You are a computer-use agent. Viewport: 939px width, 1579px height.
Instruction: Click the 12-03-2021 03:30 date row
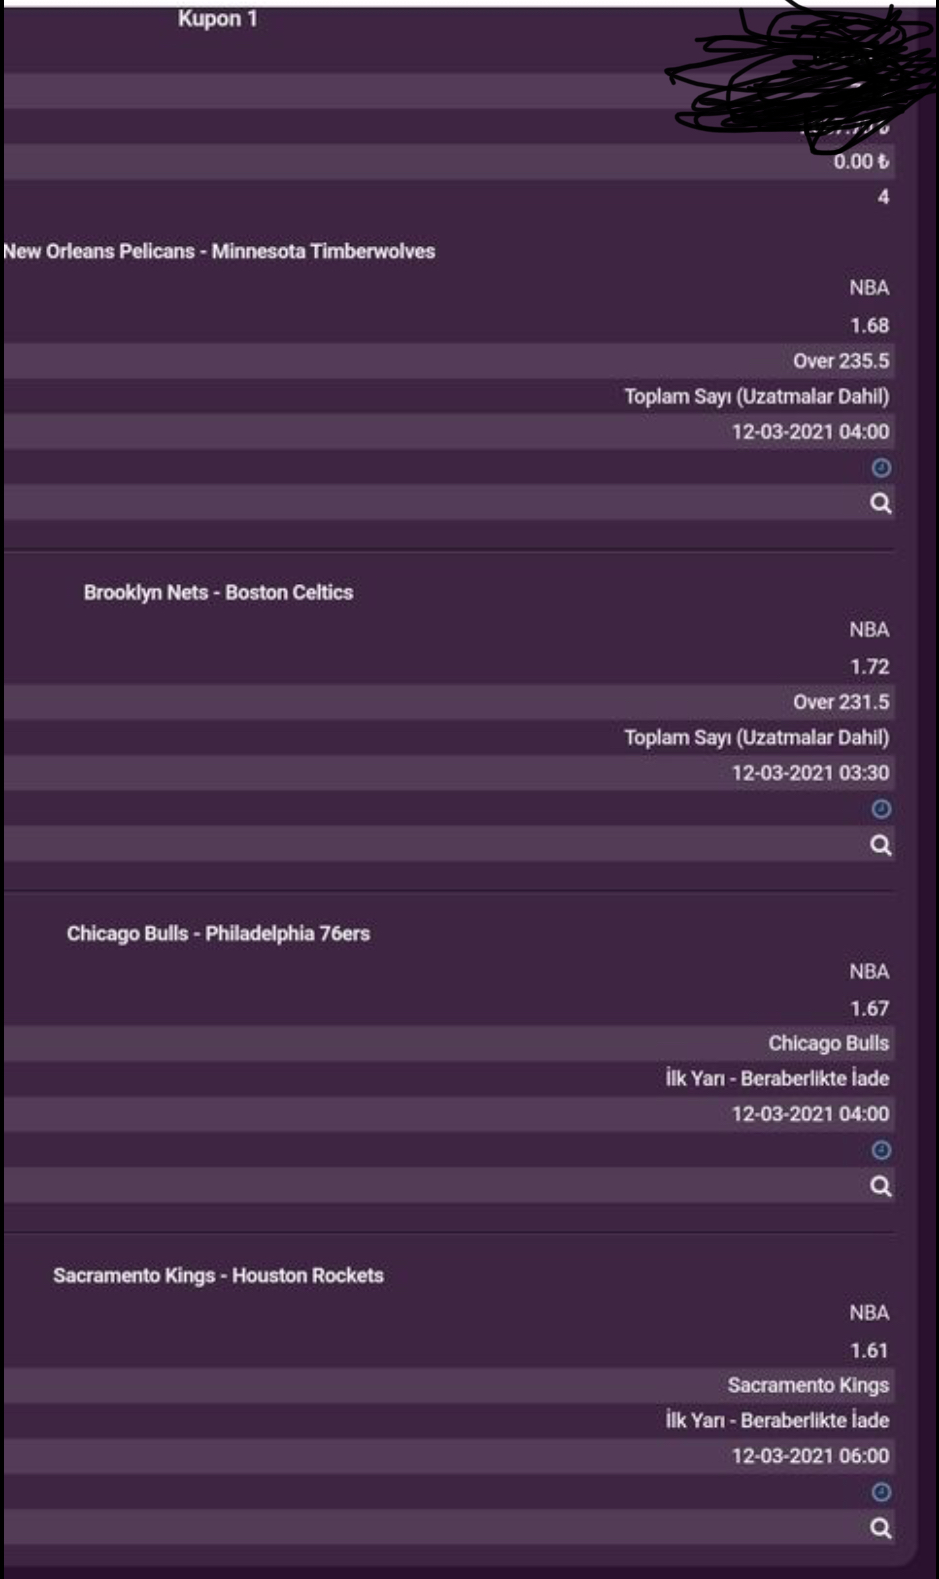coord(448,773)
